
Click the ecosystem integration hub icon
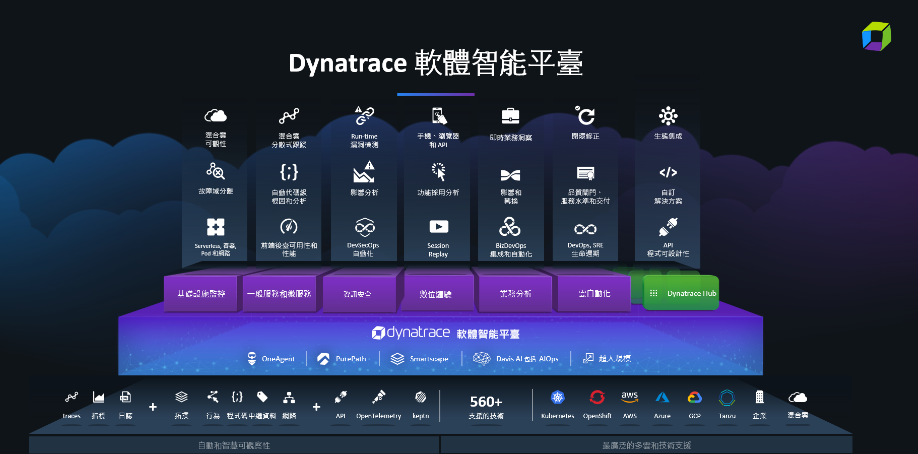tap(667, 115)
